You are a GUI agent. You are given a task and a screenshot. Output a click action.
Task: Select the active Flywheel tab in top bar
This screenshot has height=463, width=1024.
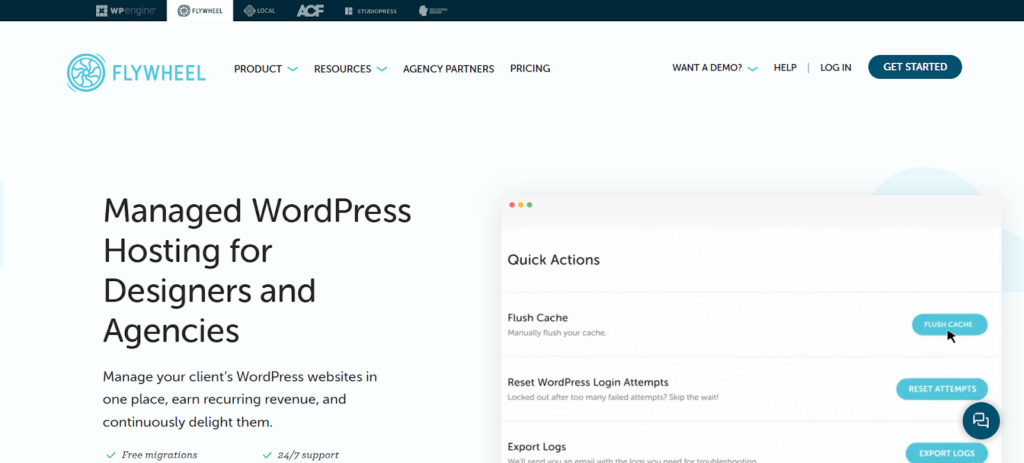(x=198, y=11)
